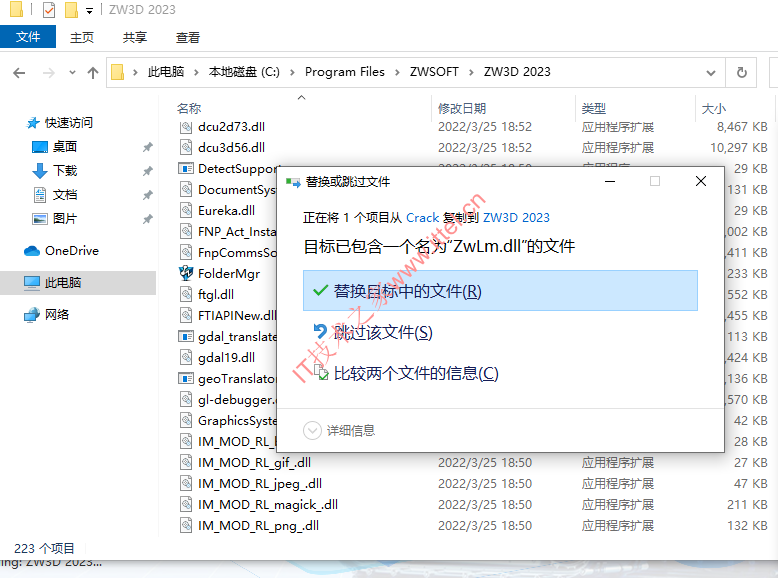Click the gl-debugger file icon
The height and width of the screenshot is (578, 778).
(186, 399)
